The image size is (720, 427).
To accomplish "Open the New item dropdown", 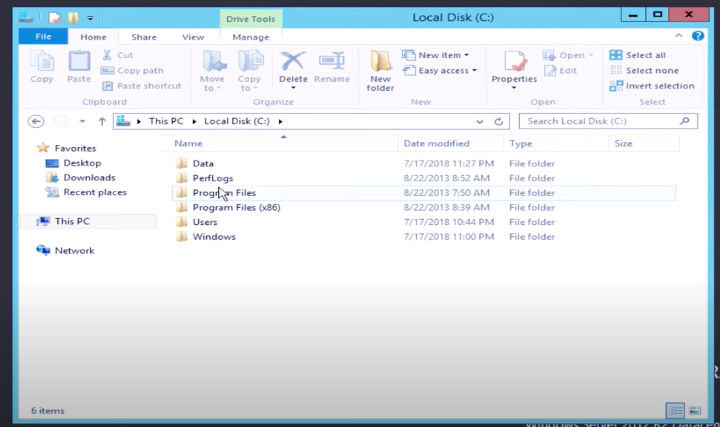I will [x=436, y=55].
